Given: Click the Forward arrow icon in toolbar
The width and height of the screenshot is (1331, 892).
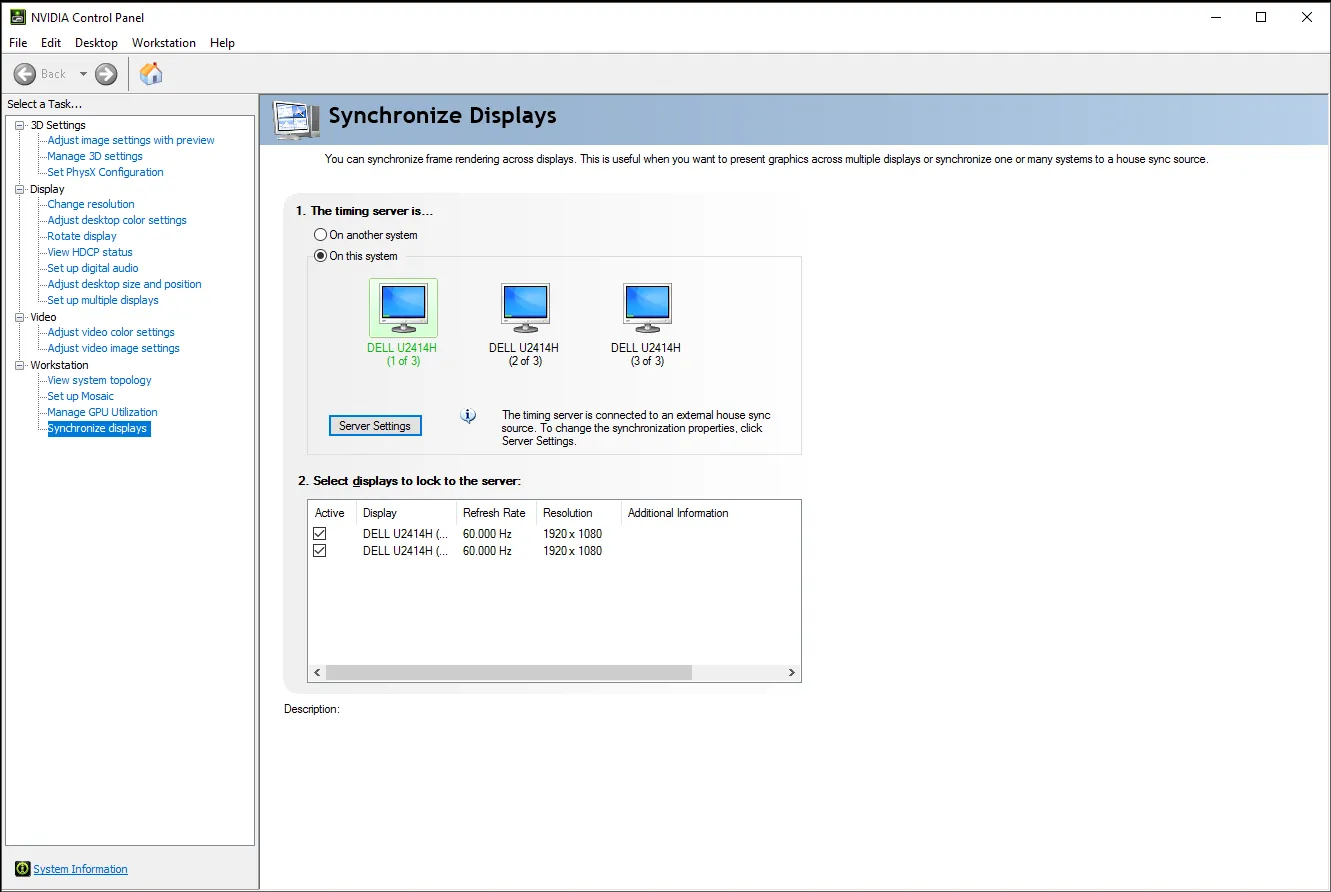Looking at the screenshot, I should point(106,74).
